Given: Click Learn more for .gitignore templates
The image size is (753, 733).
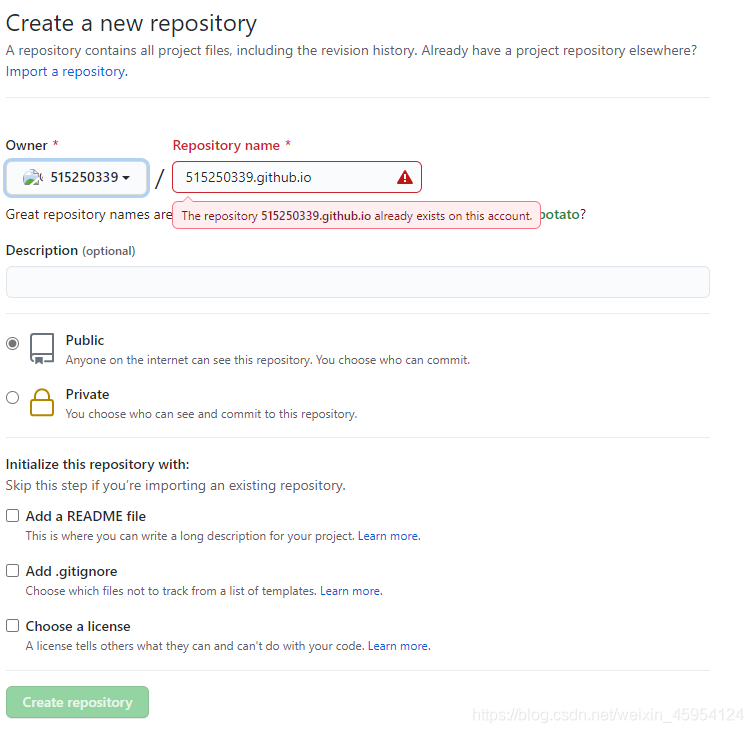Looking at the screenshot, I should (x=350, y=591).
